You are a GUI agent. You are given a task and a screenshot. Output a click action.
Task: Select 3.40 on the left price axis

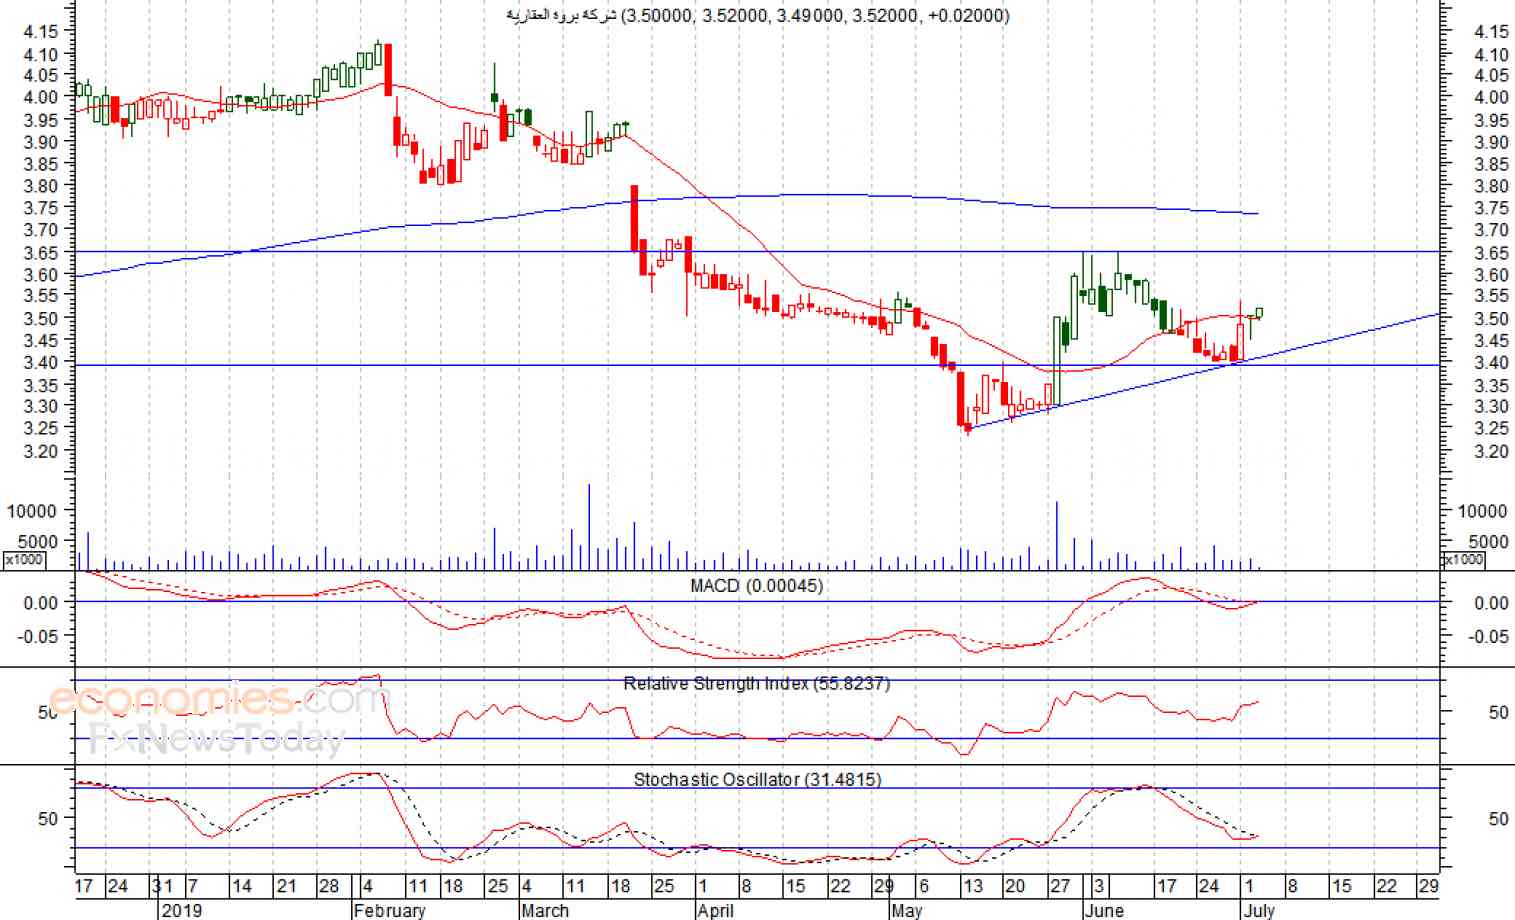[40, 362]
